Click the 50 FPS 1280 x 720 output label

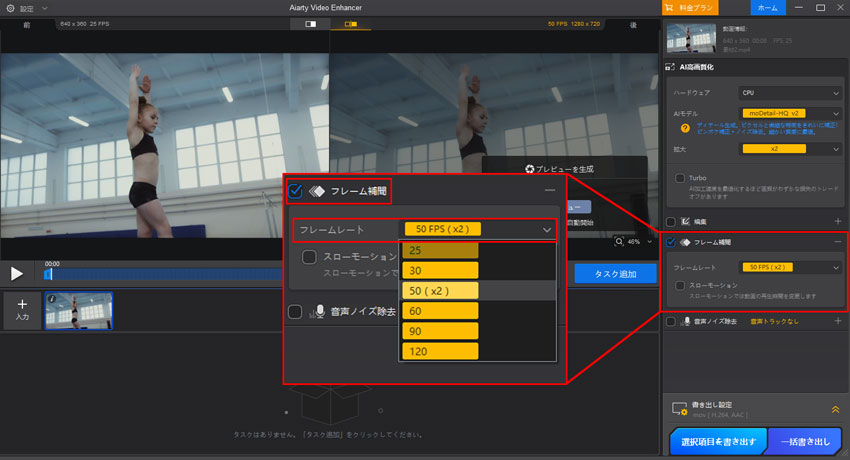coord(574,24)
